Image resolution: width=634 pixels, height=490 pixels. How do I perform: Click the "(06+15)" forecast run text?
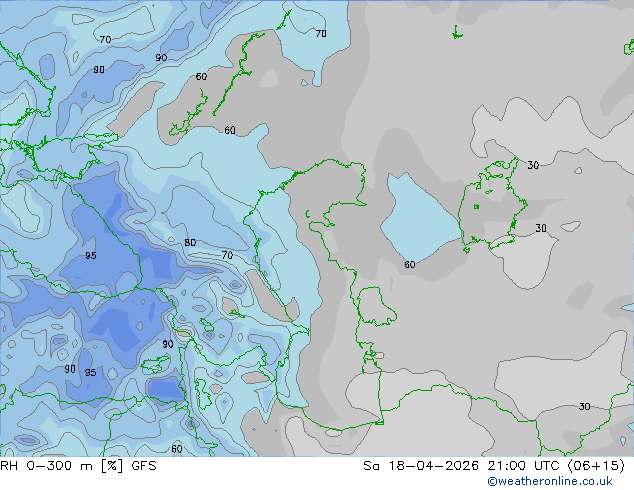pos(596,466)
